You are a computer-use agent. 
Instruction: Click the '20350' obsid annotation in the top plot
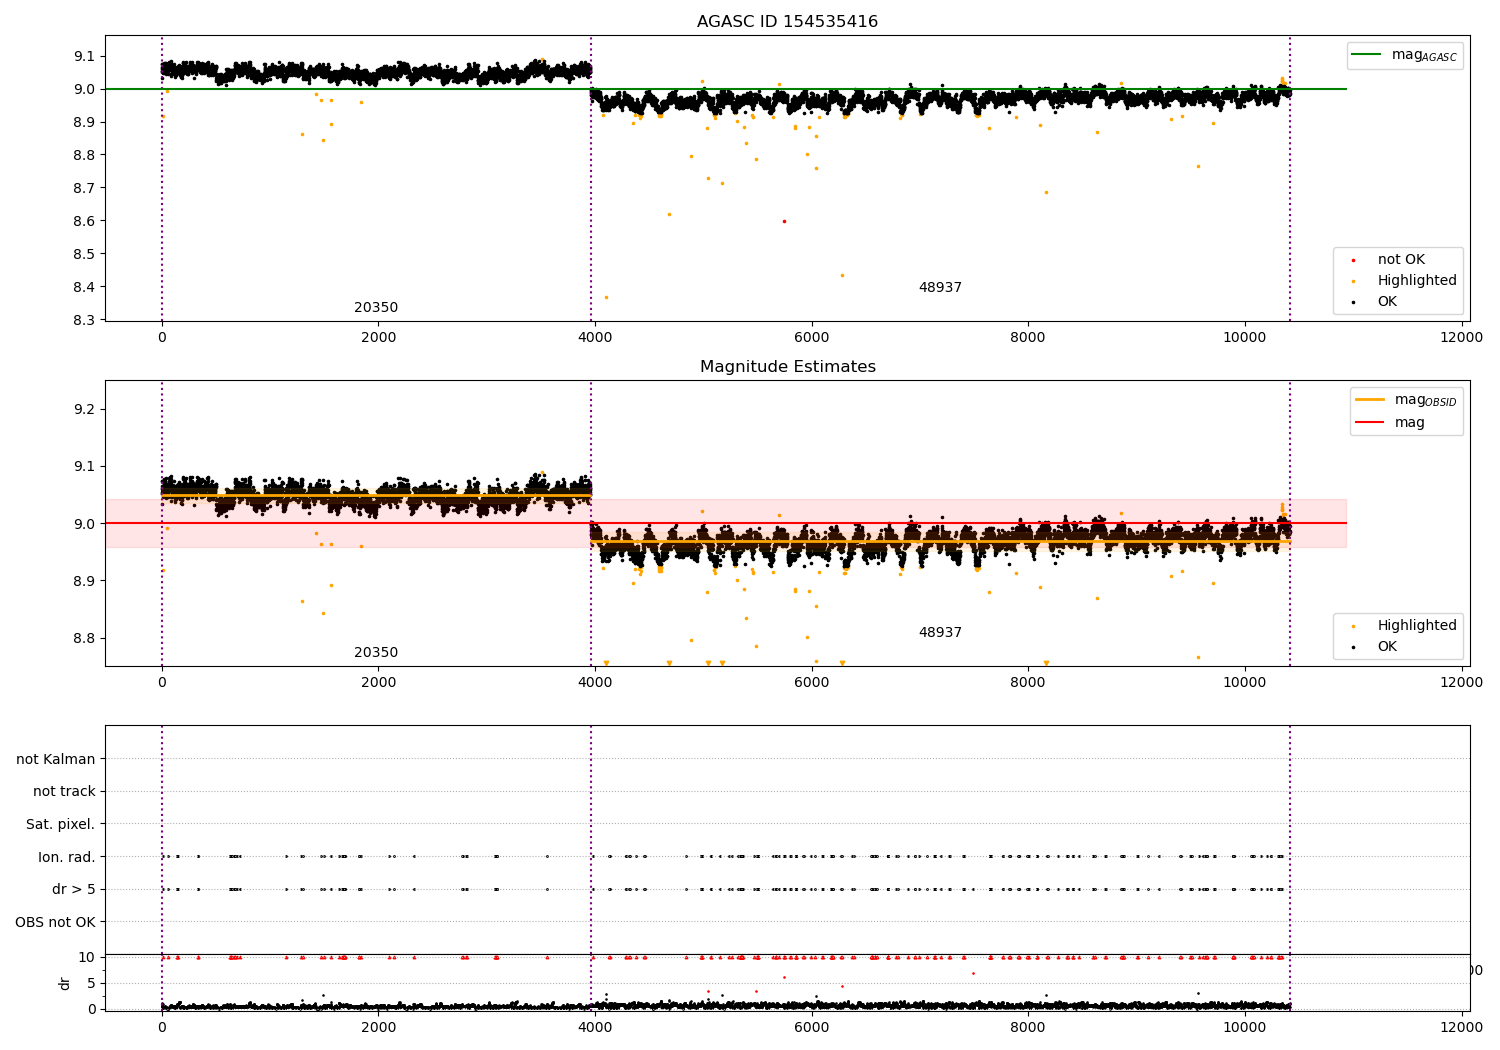click(376, 308)
